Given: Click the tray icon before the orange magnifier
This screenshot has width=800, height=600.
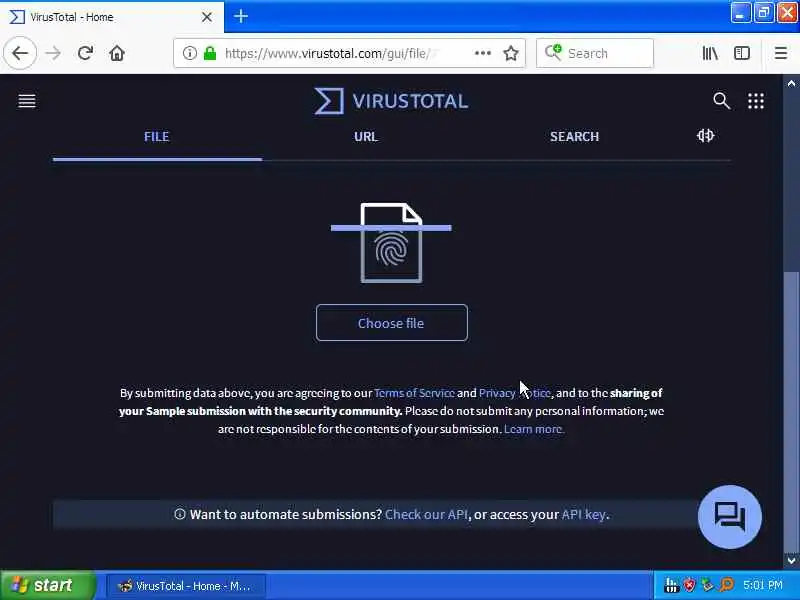Looking at the screenshot, I should point(708,585).
